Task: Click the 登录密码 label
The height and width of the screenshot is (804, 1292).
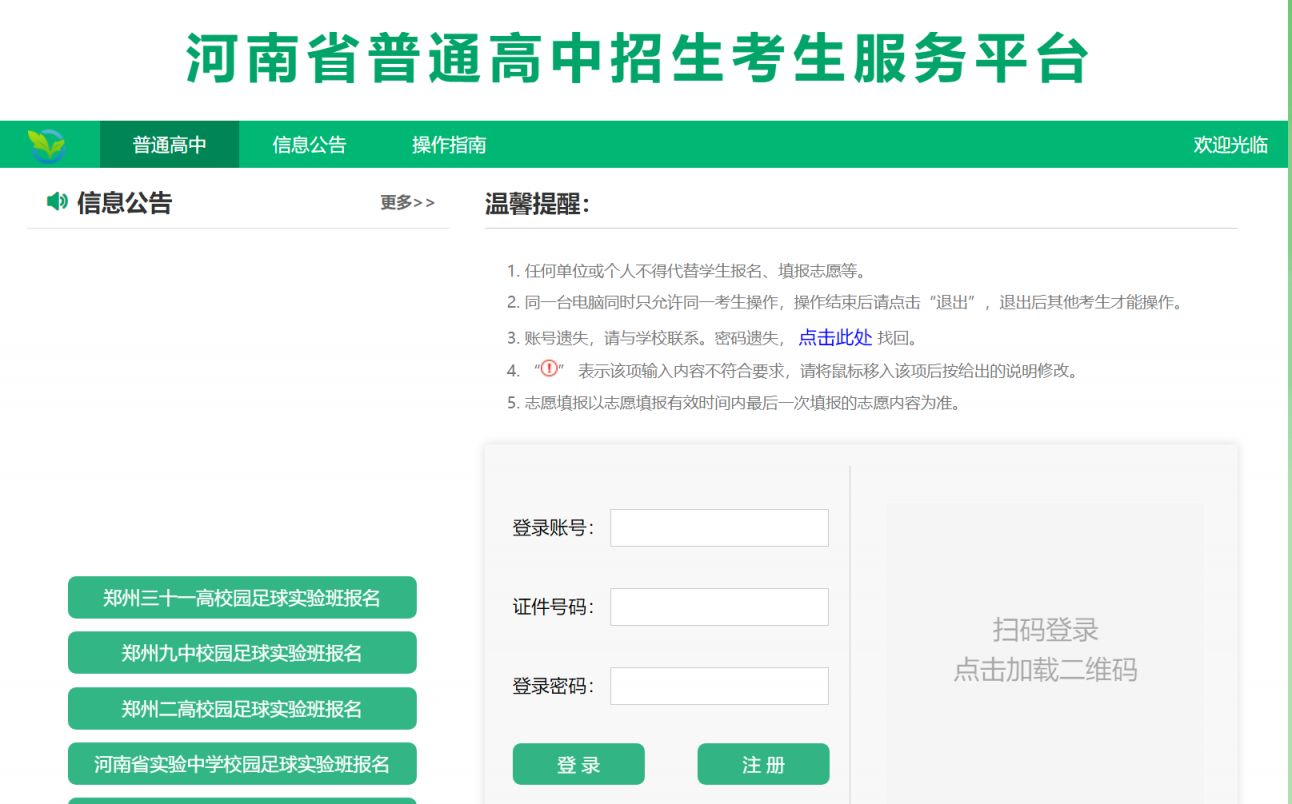Action: click(553, 686)
